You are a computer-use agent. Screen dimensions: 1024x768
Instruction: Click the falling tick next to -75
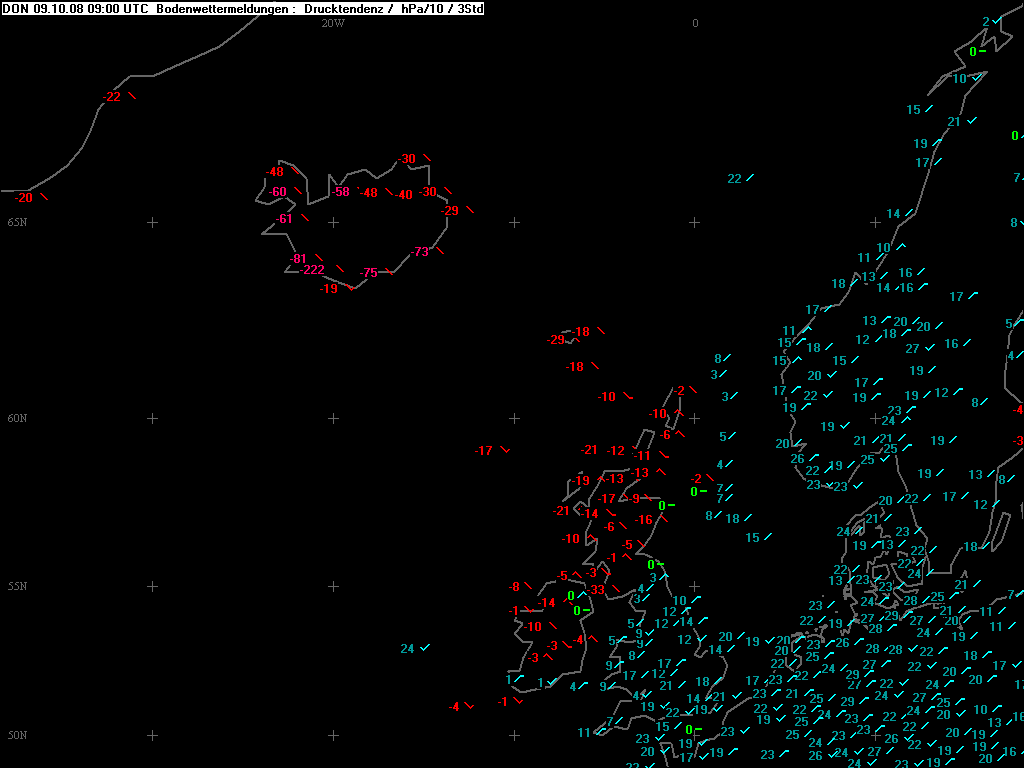pyautogui.click(x=389, y=272)
